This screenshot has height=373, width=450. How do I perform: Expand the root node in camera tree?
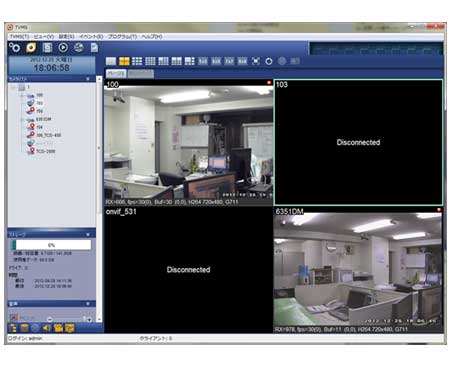point(13,87)
